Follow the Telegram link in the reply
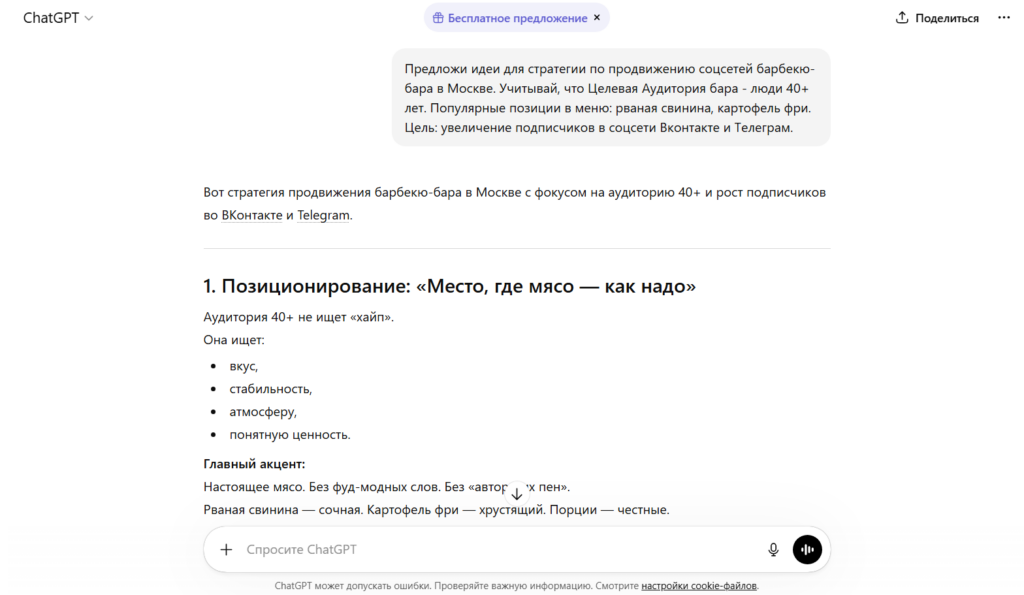The width and height of the screenshot is (1024, 595). click(x=323, y=215)
